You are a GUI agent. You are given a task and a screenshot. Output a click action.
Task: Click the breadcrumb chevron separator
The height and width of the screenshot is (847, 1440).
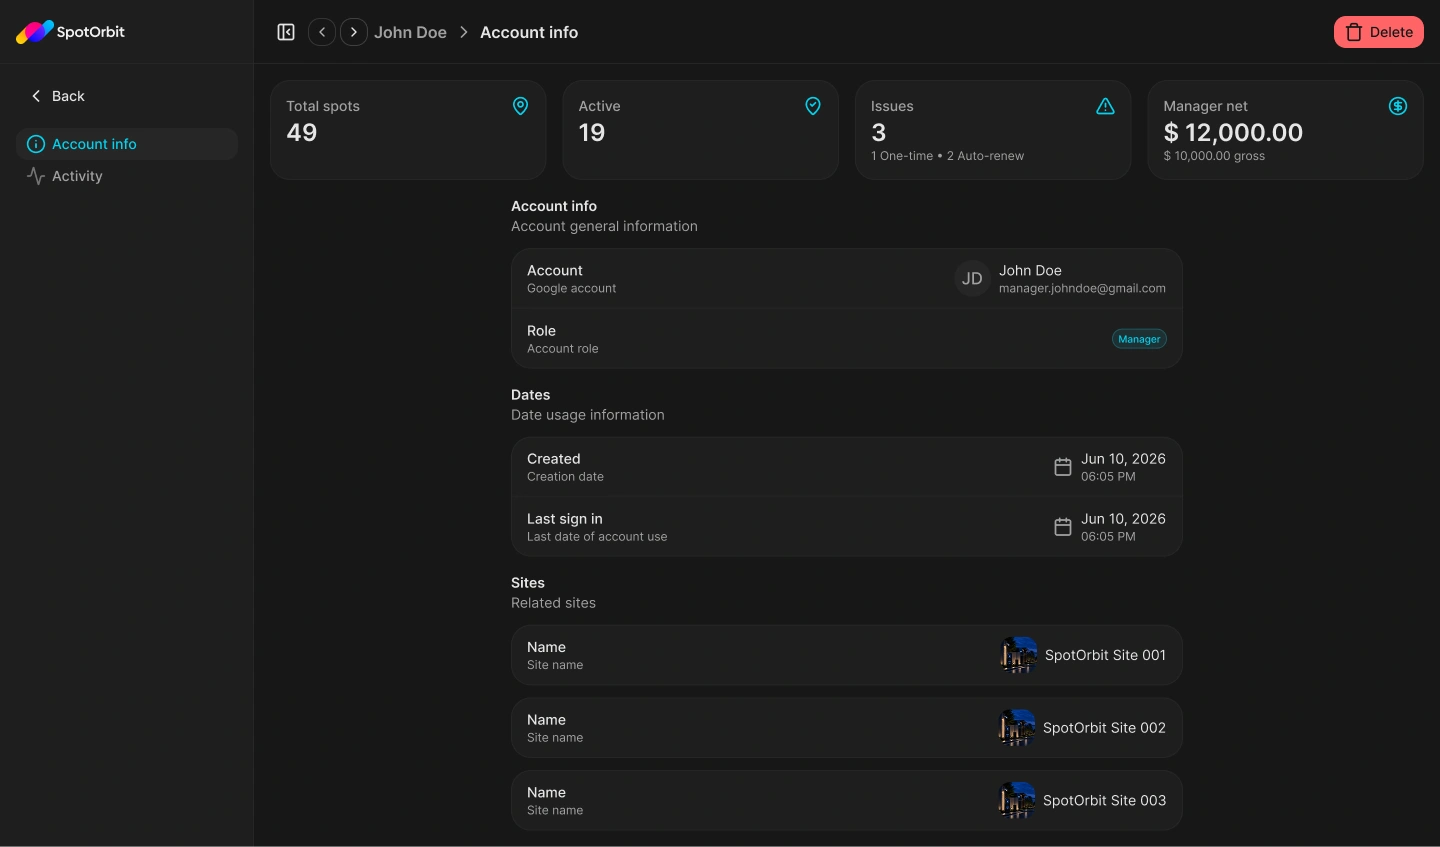point(464,32)
